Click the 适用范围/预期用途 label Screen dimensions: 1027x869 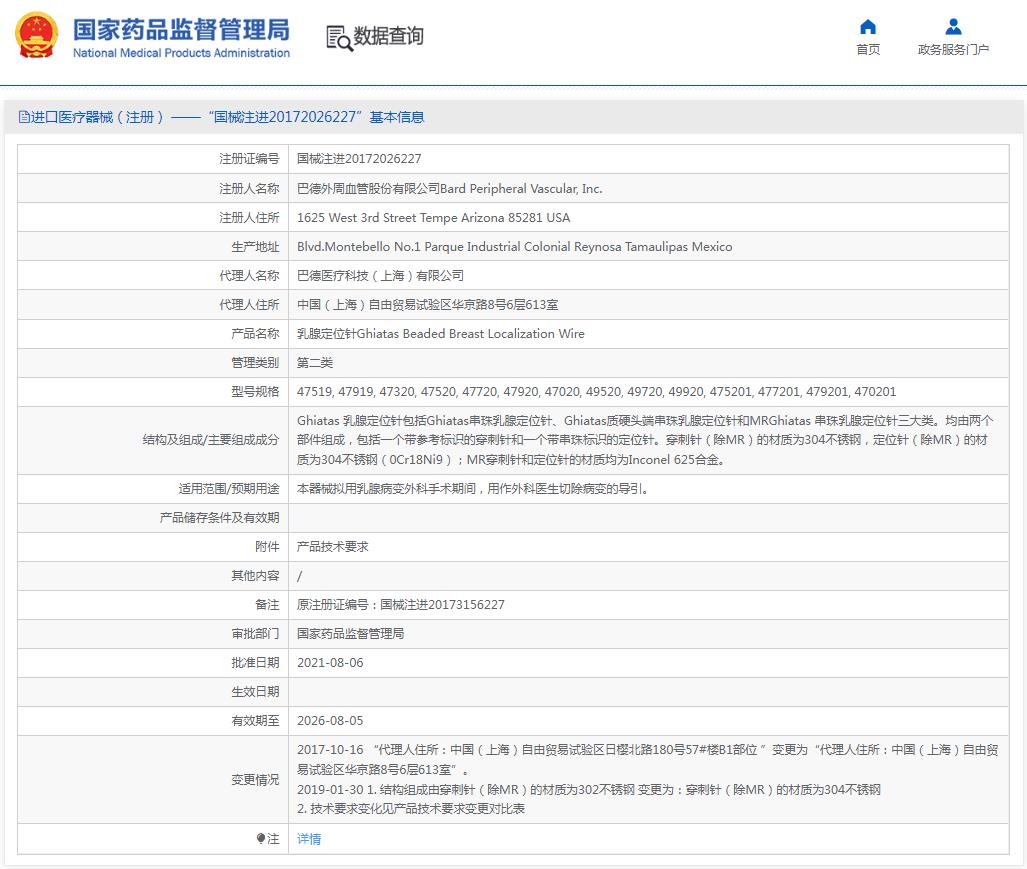[x=229, y=489]
